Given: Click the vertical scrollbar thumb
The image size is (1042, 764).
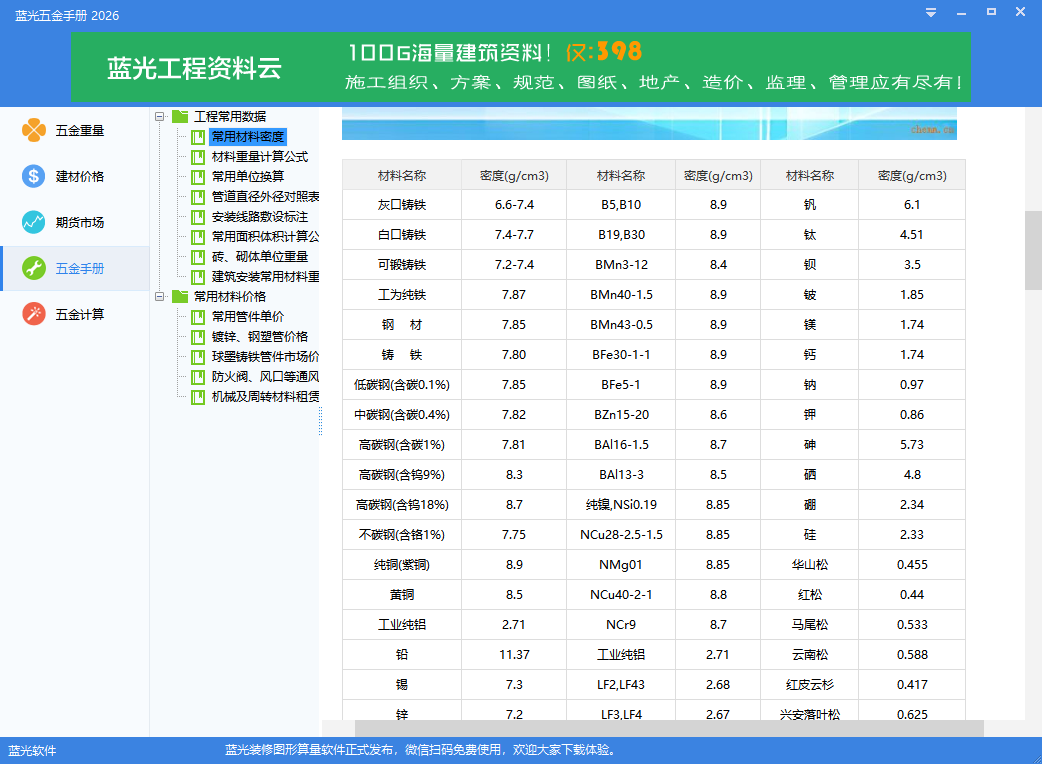Looking at the screenshot, I should [1033, 250].
